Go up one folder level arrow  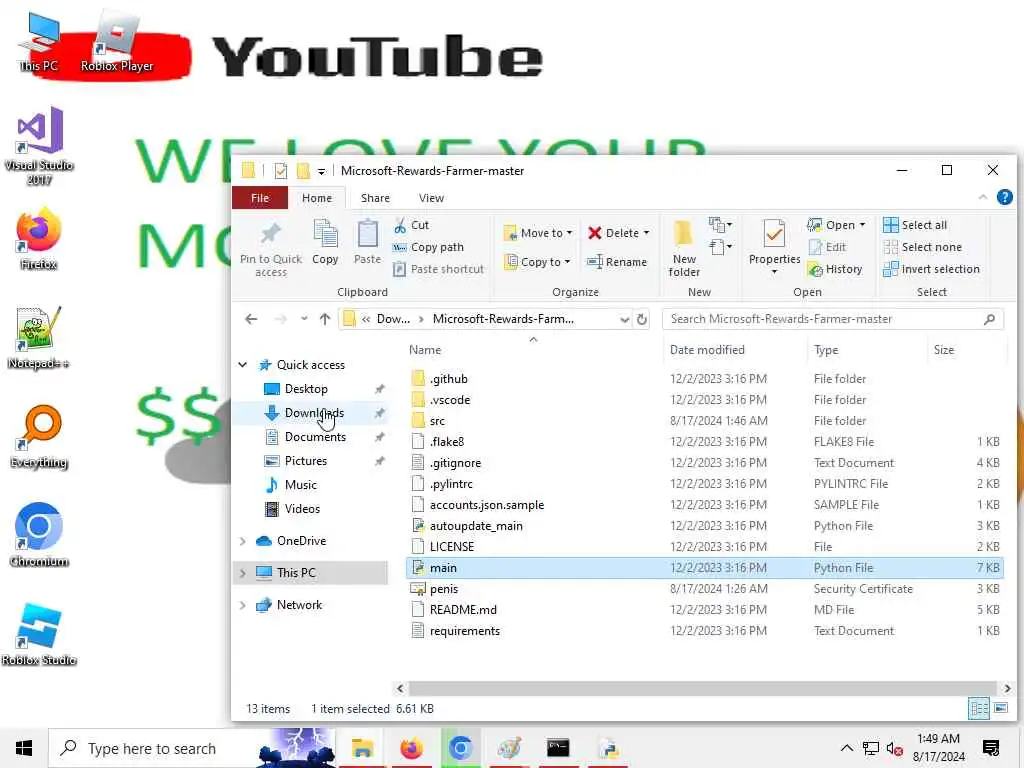click(x=325, y=319)
